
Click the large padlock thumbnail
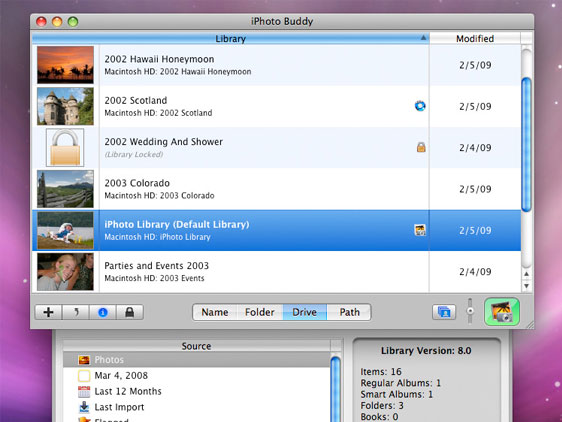pyautogui.click(x=65, y=147)
